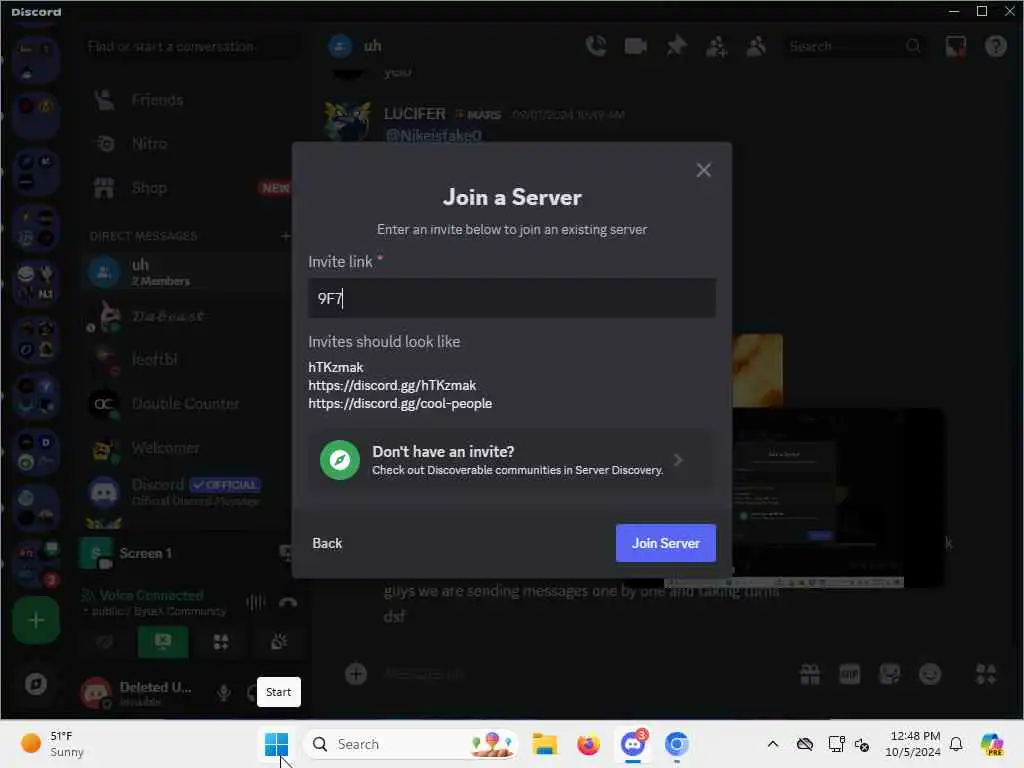Open Firefox from the taskbar
This screenshot has width=1024, height=768.
(588, 744)
